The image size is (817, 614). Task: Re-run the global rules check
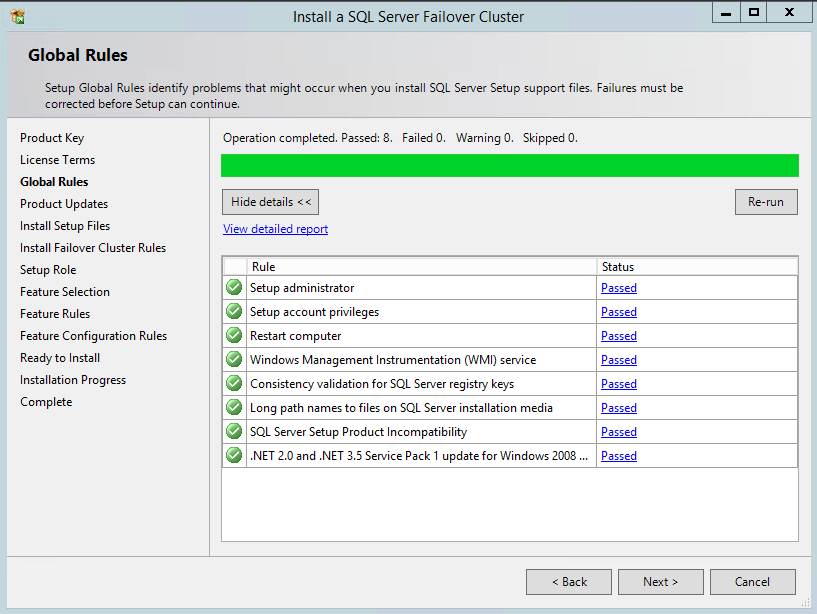(x=766, y=202)
